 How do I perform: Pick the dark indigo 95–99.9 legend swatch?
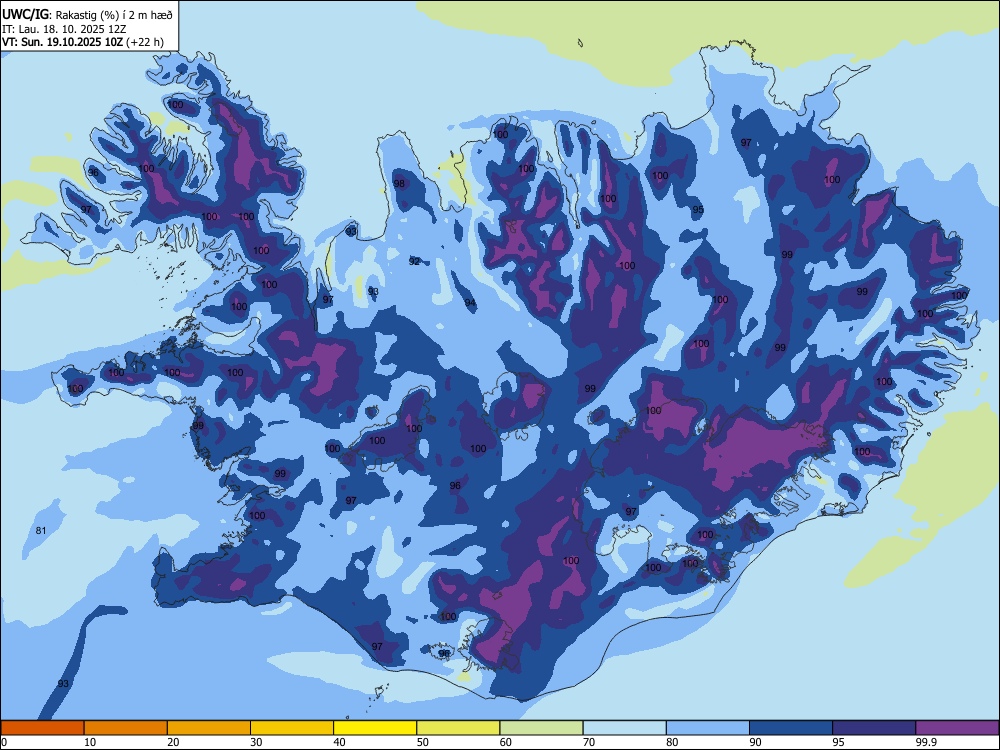874,728
